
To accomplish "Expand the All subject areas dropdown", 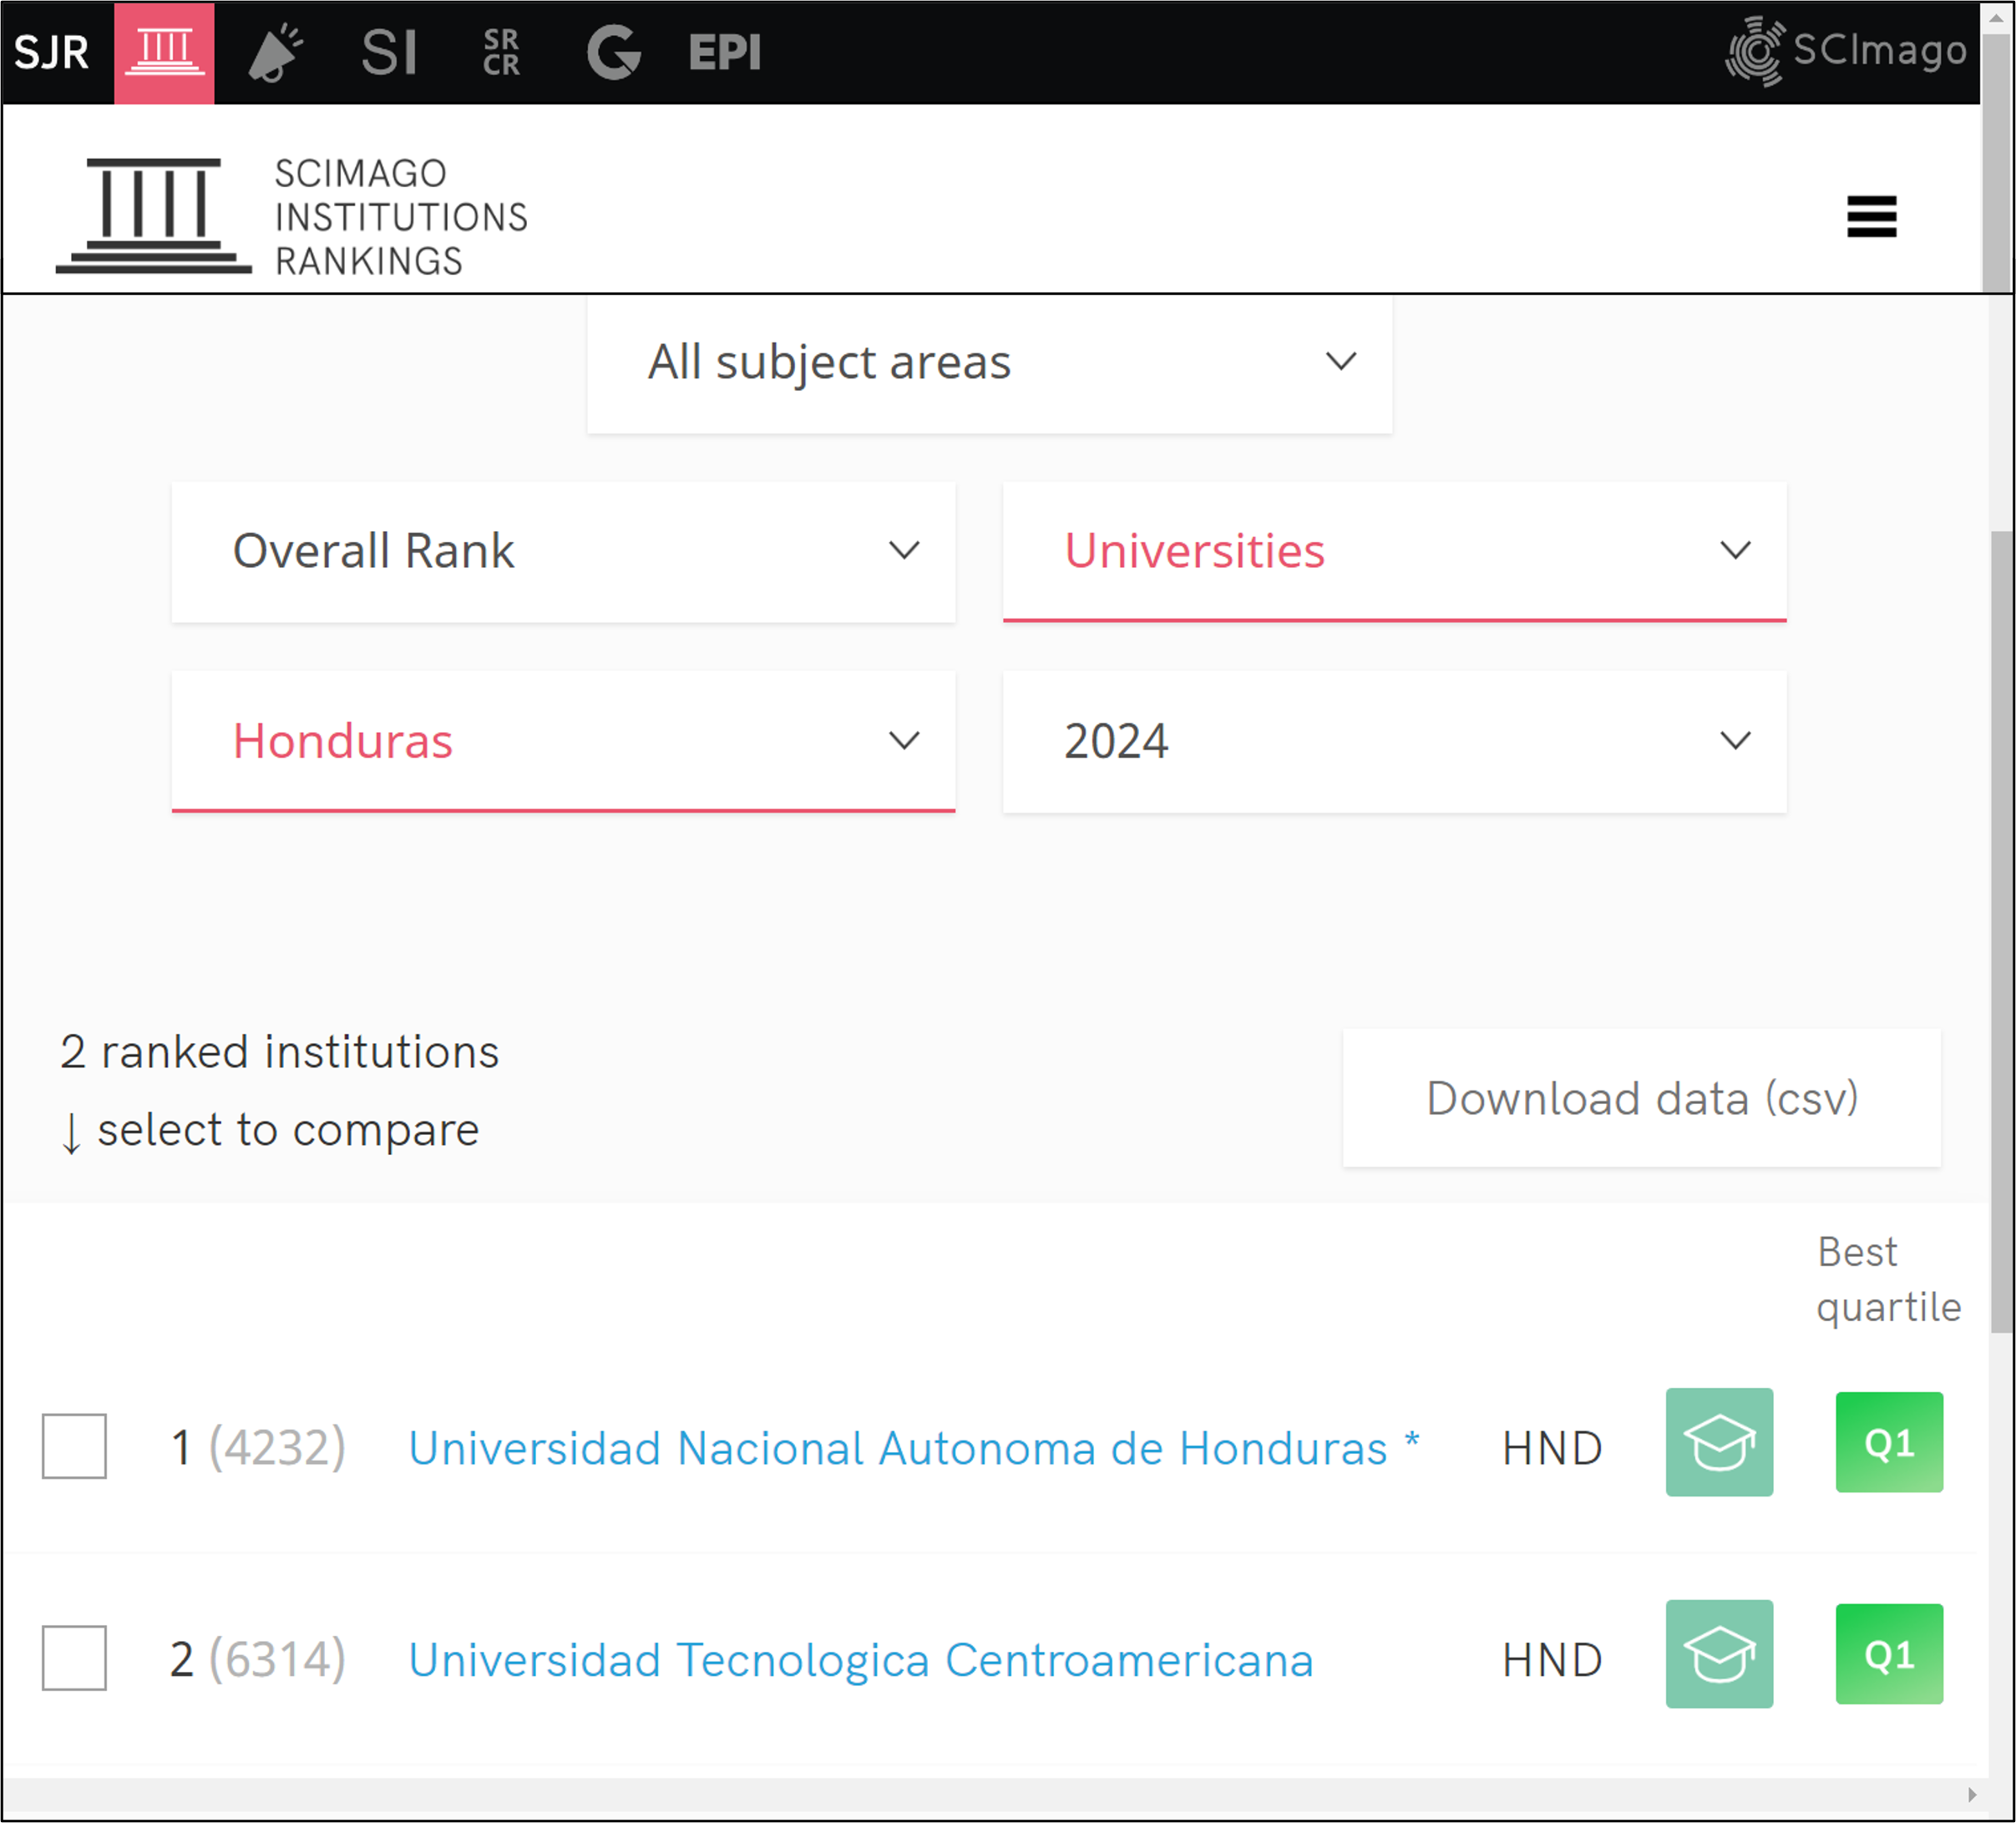I will [x=989, y=363].
